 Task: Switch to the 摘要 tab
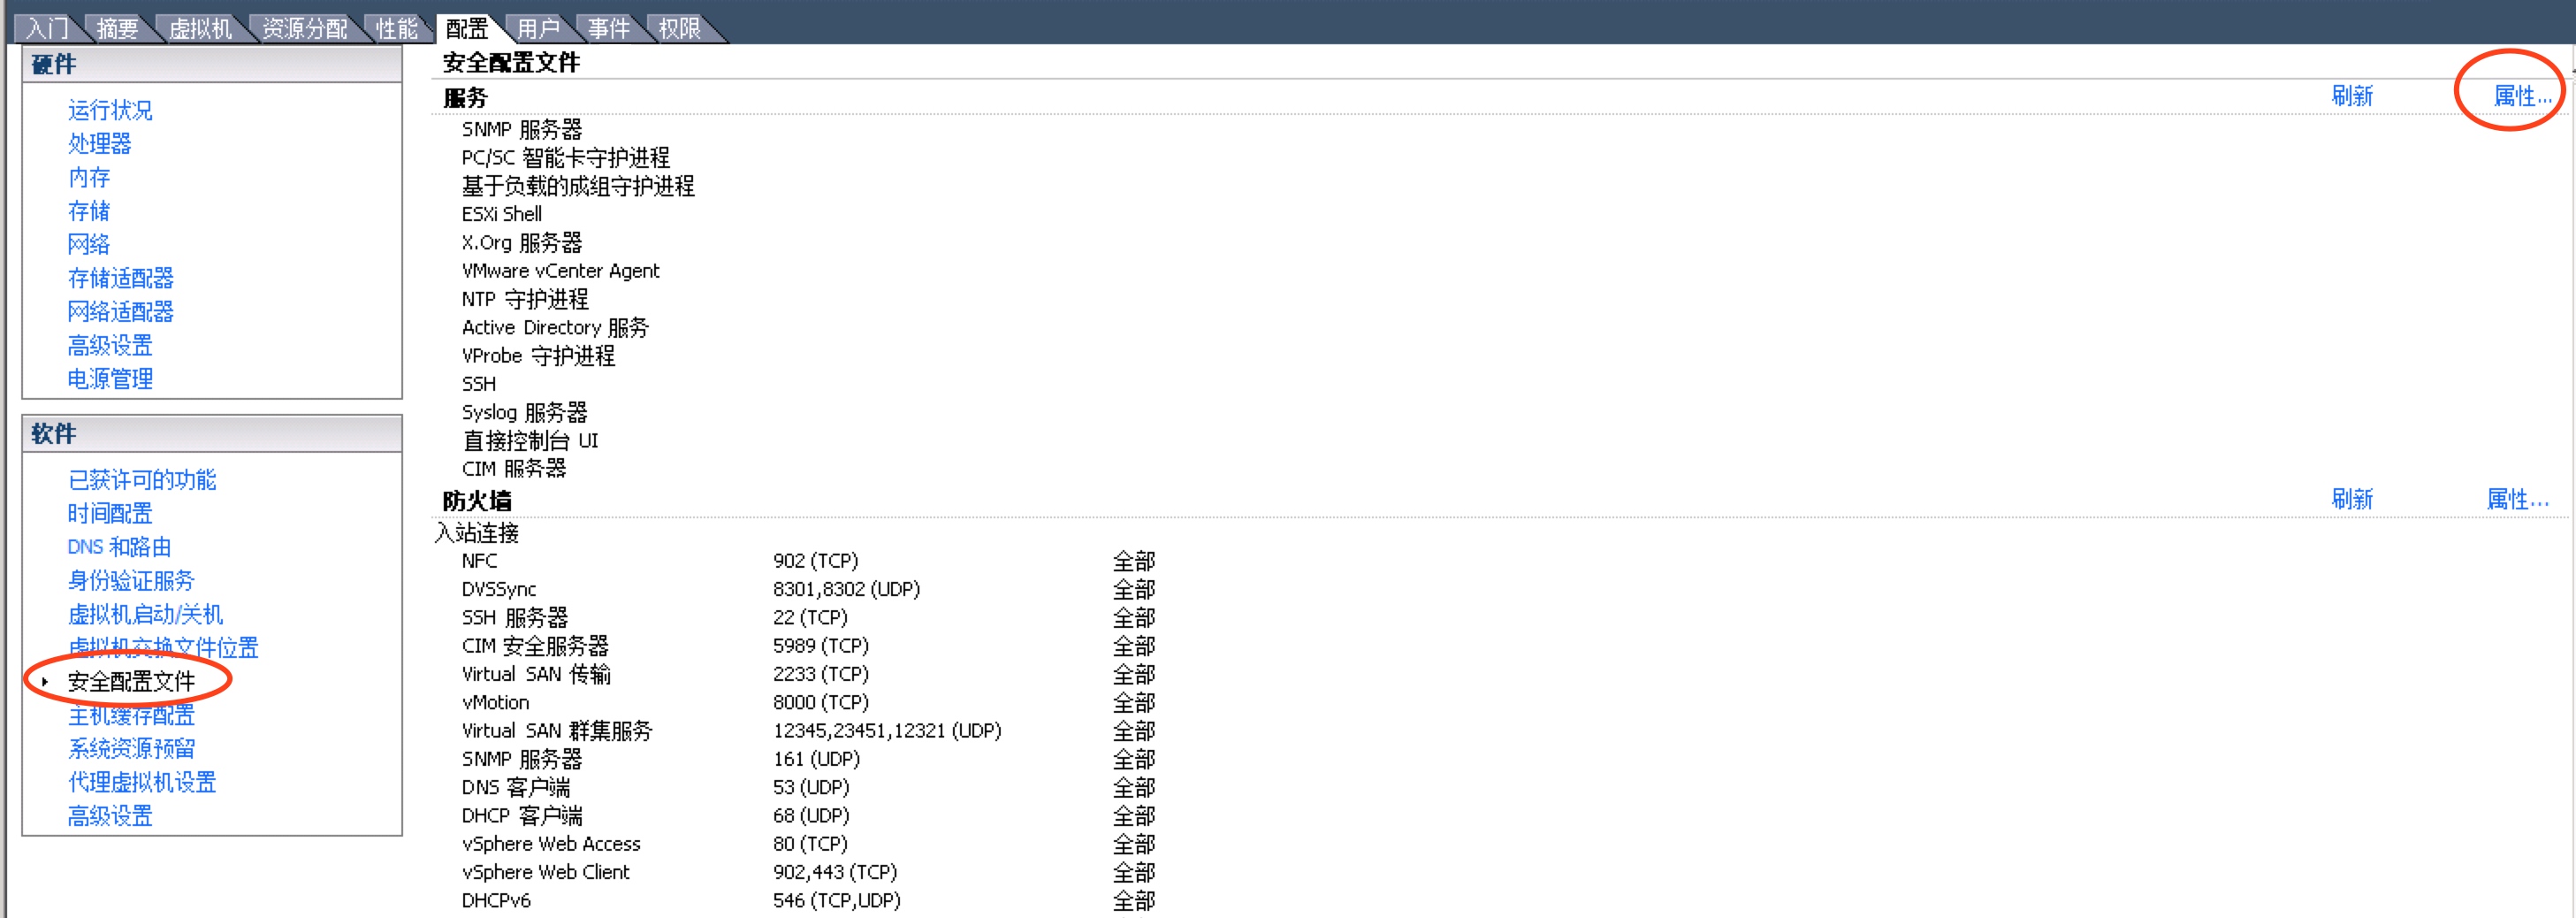tap(117, 29)
